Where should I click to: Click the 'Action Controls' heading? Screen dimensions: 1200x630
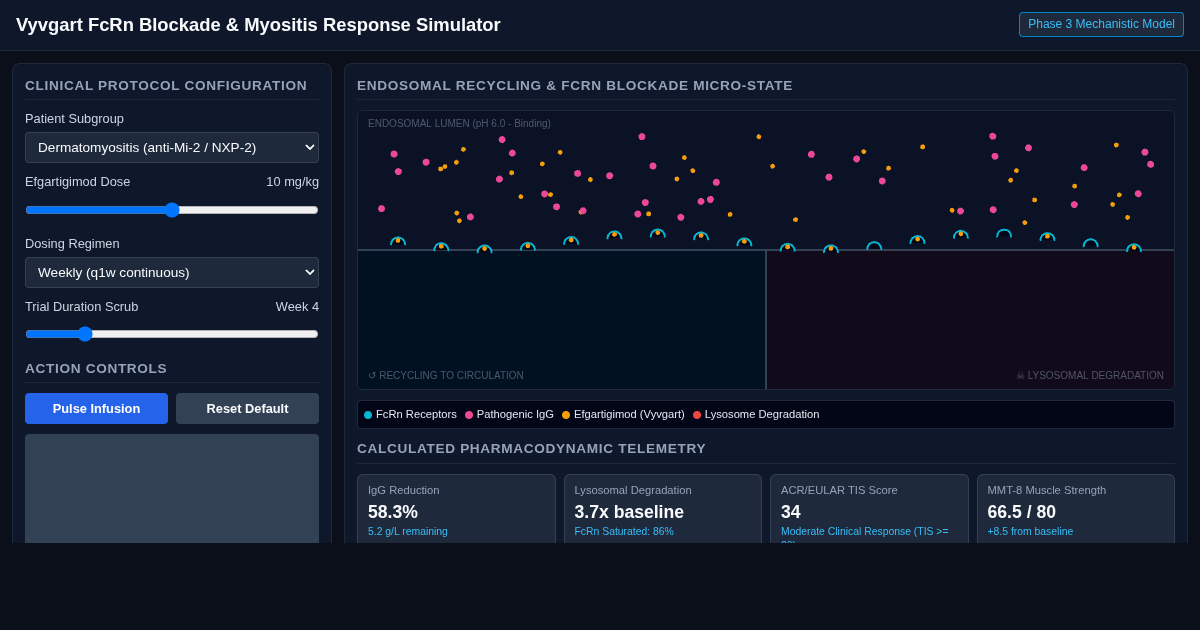[x=96, y=369]
